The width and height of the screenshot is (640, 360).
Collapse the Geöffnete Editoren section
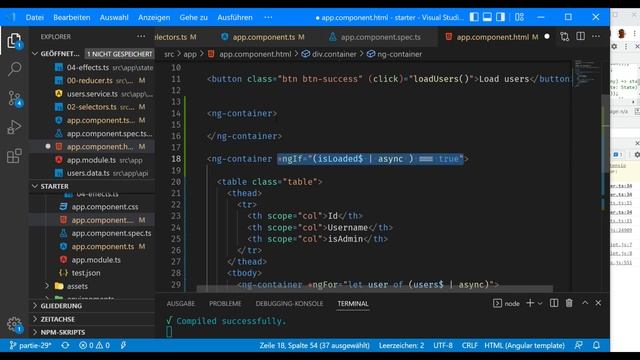point(35,54)
